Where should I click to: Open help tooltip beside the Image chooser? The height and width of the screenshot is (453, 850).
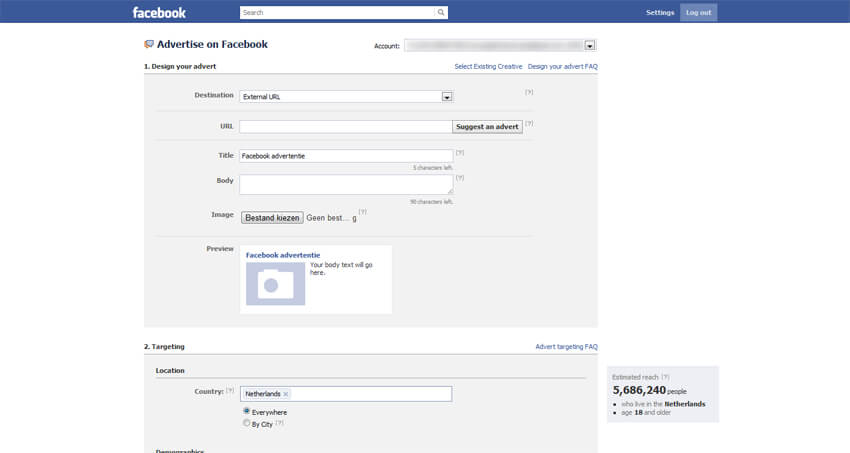coord(363,212)
